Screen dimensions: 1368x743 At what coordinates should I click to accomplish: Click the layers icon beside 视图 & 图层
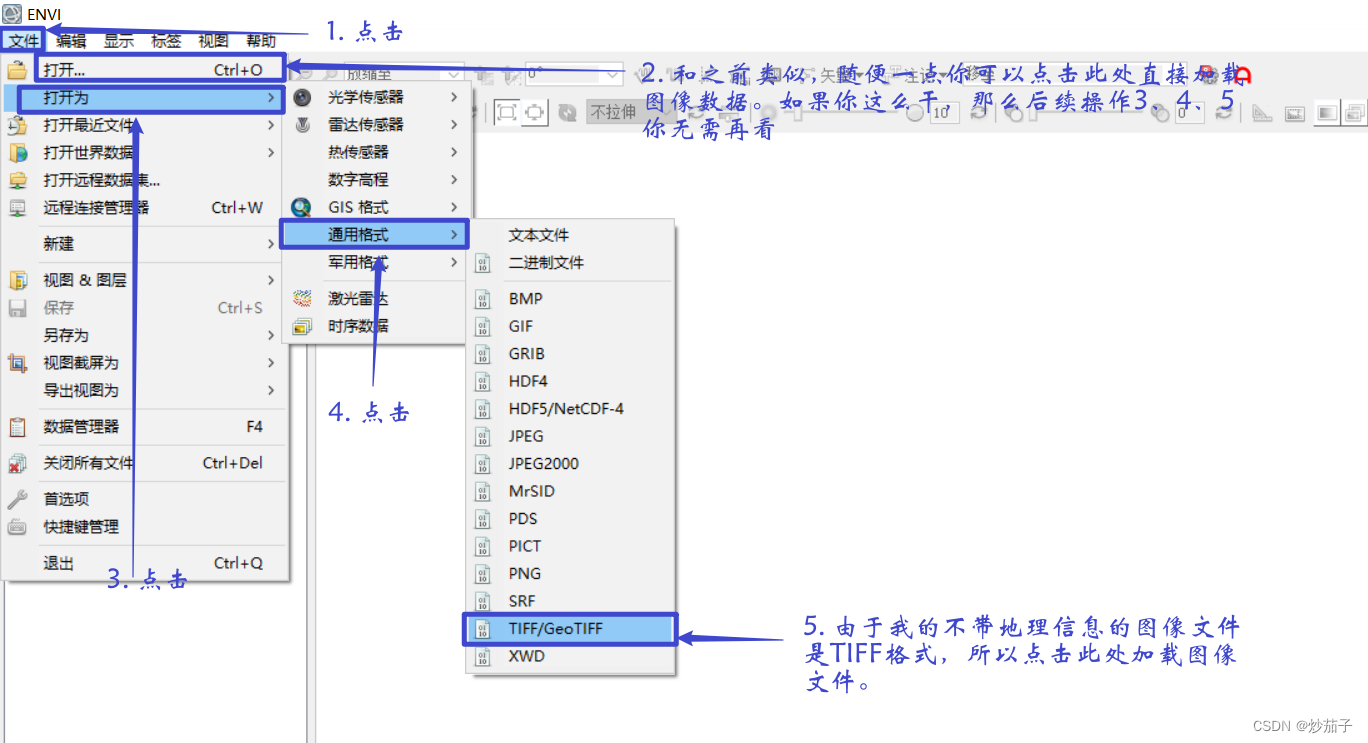[x=17, y=280]
